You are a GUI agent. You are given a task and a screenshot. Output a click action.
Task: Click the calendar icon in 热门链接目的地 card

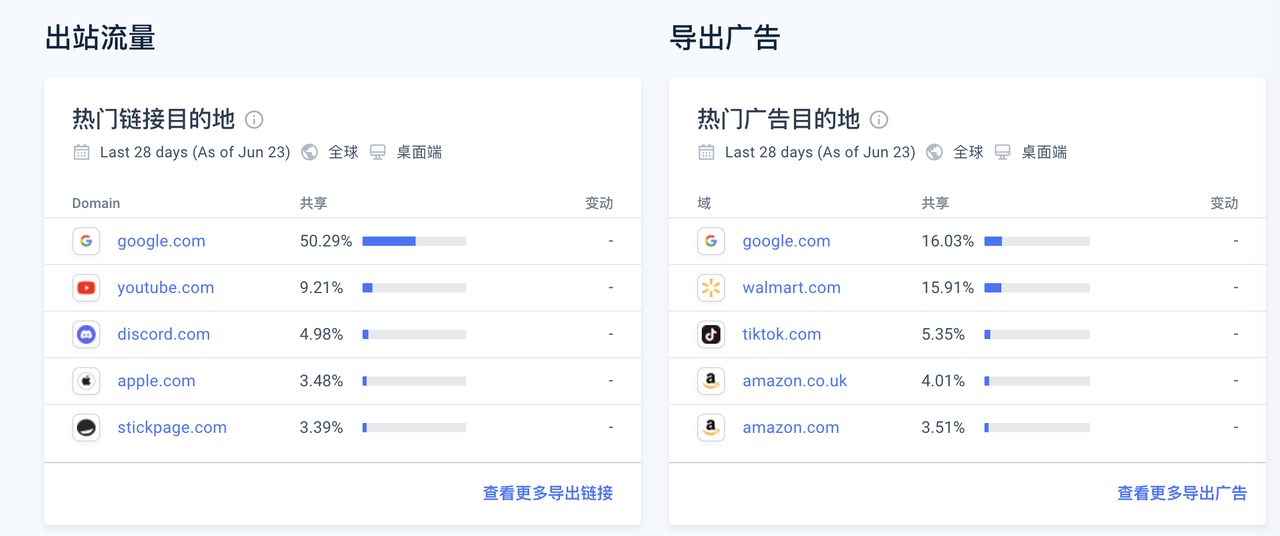coord(81,152)
